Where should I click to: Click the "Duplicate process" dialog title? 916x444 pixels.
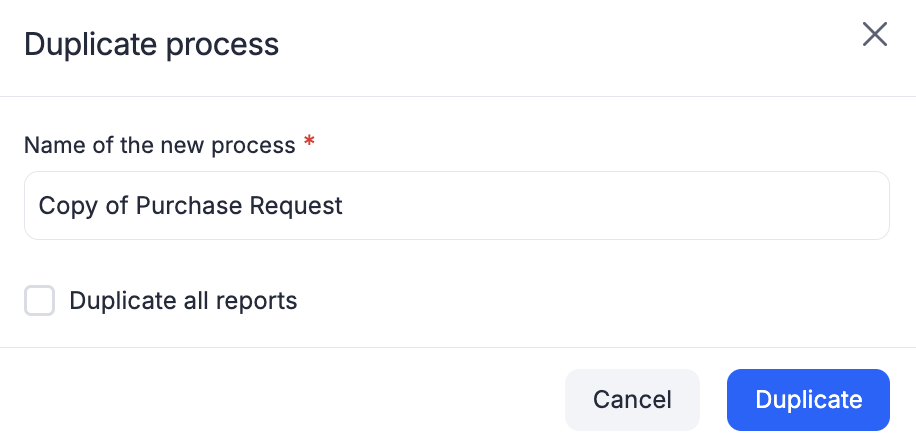pos(151,45)
